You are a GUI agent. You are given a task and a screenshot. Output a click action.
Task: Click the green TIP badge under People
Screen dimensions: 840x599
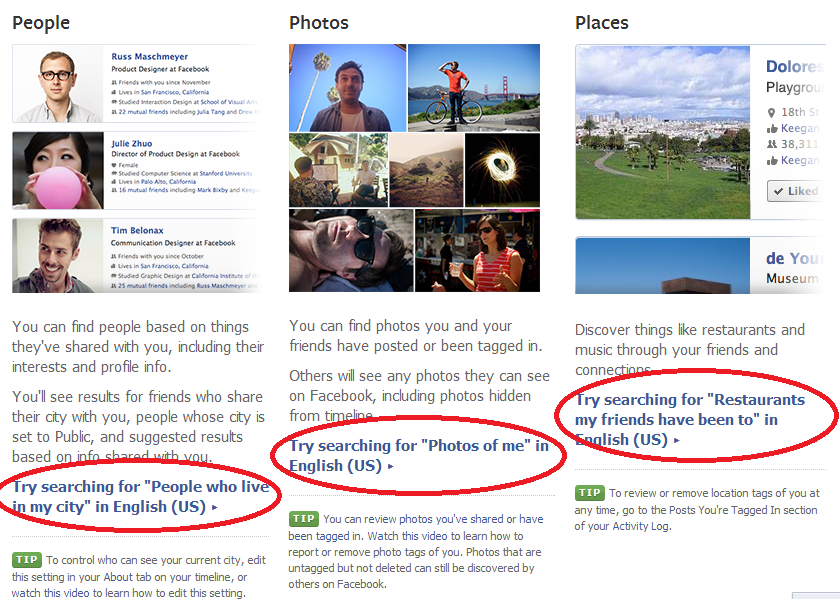(26, 560)
